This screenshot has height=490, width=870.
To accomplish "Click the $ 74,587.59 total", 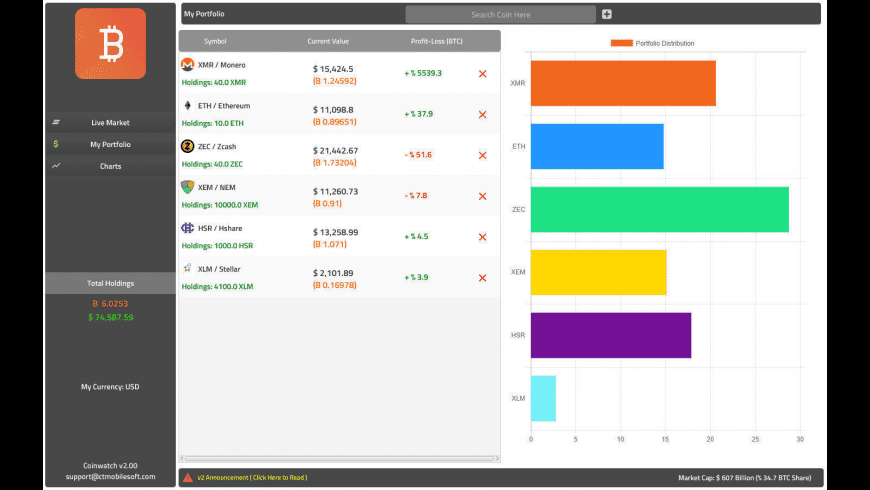I will click(110, 317).
